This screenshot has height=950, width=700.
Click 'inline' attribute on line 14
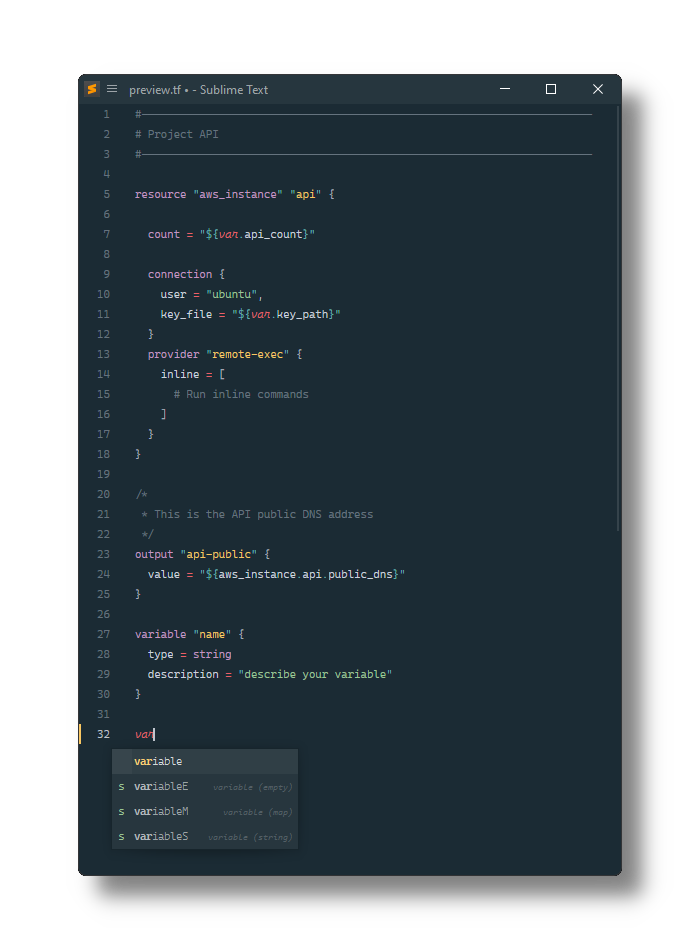click(180, 374)
